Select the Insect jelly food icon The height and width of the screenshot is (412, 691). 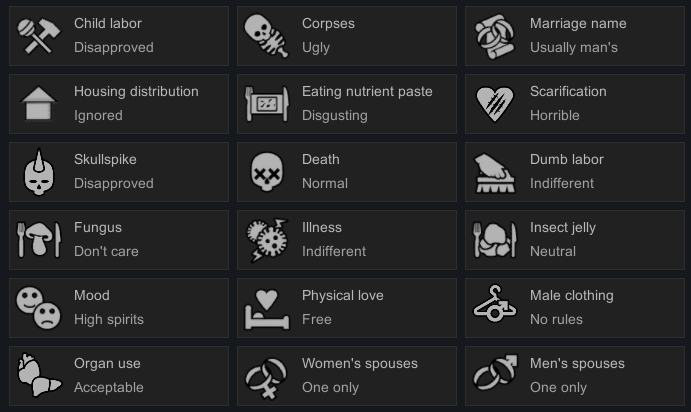496,239
